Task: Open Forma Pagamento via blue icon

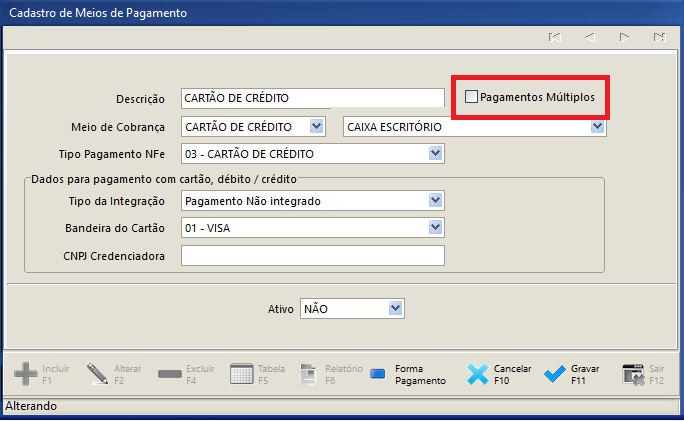Action: (378, 374)
